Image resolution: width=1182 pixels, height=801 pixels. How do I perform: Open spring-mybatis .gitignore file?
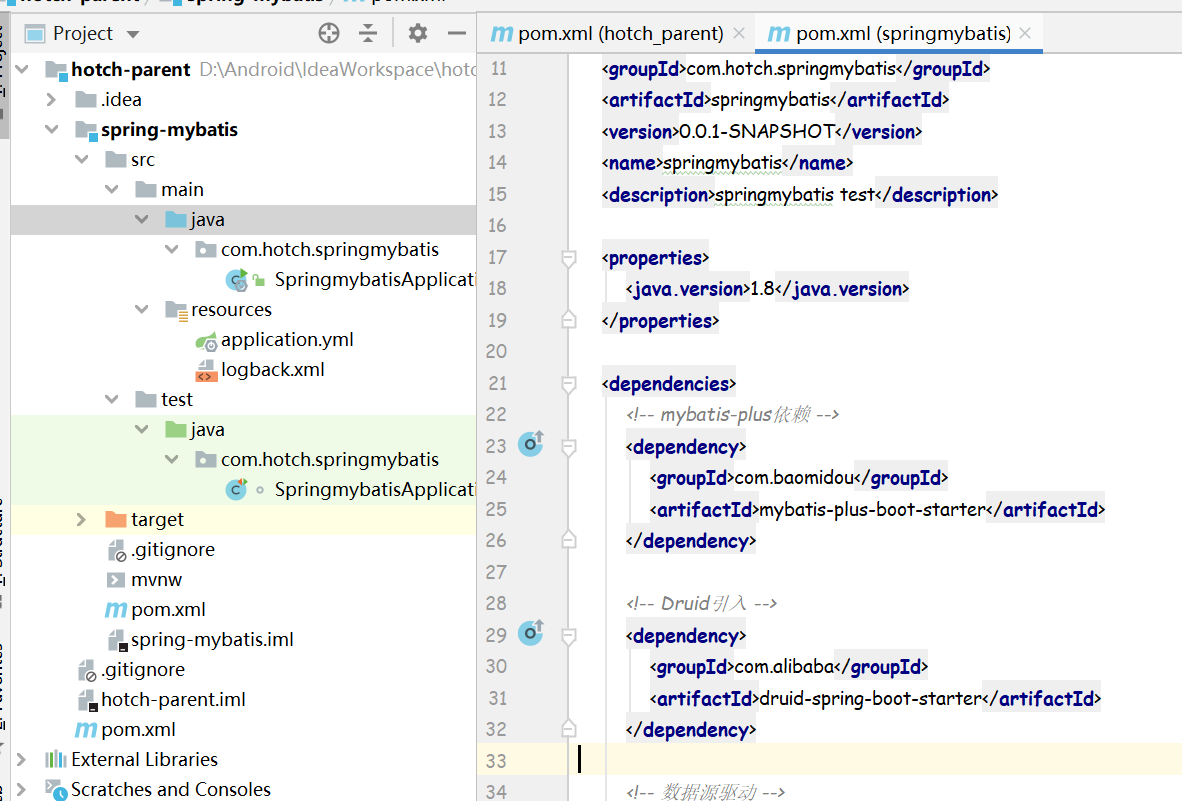[x=173, y=549]
